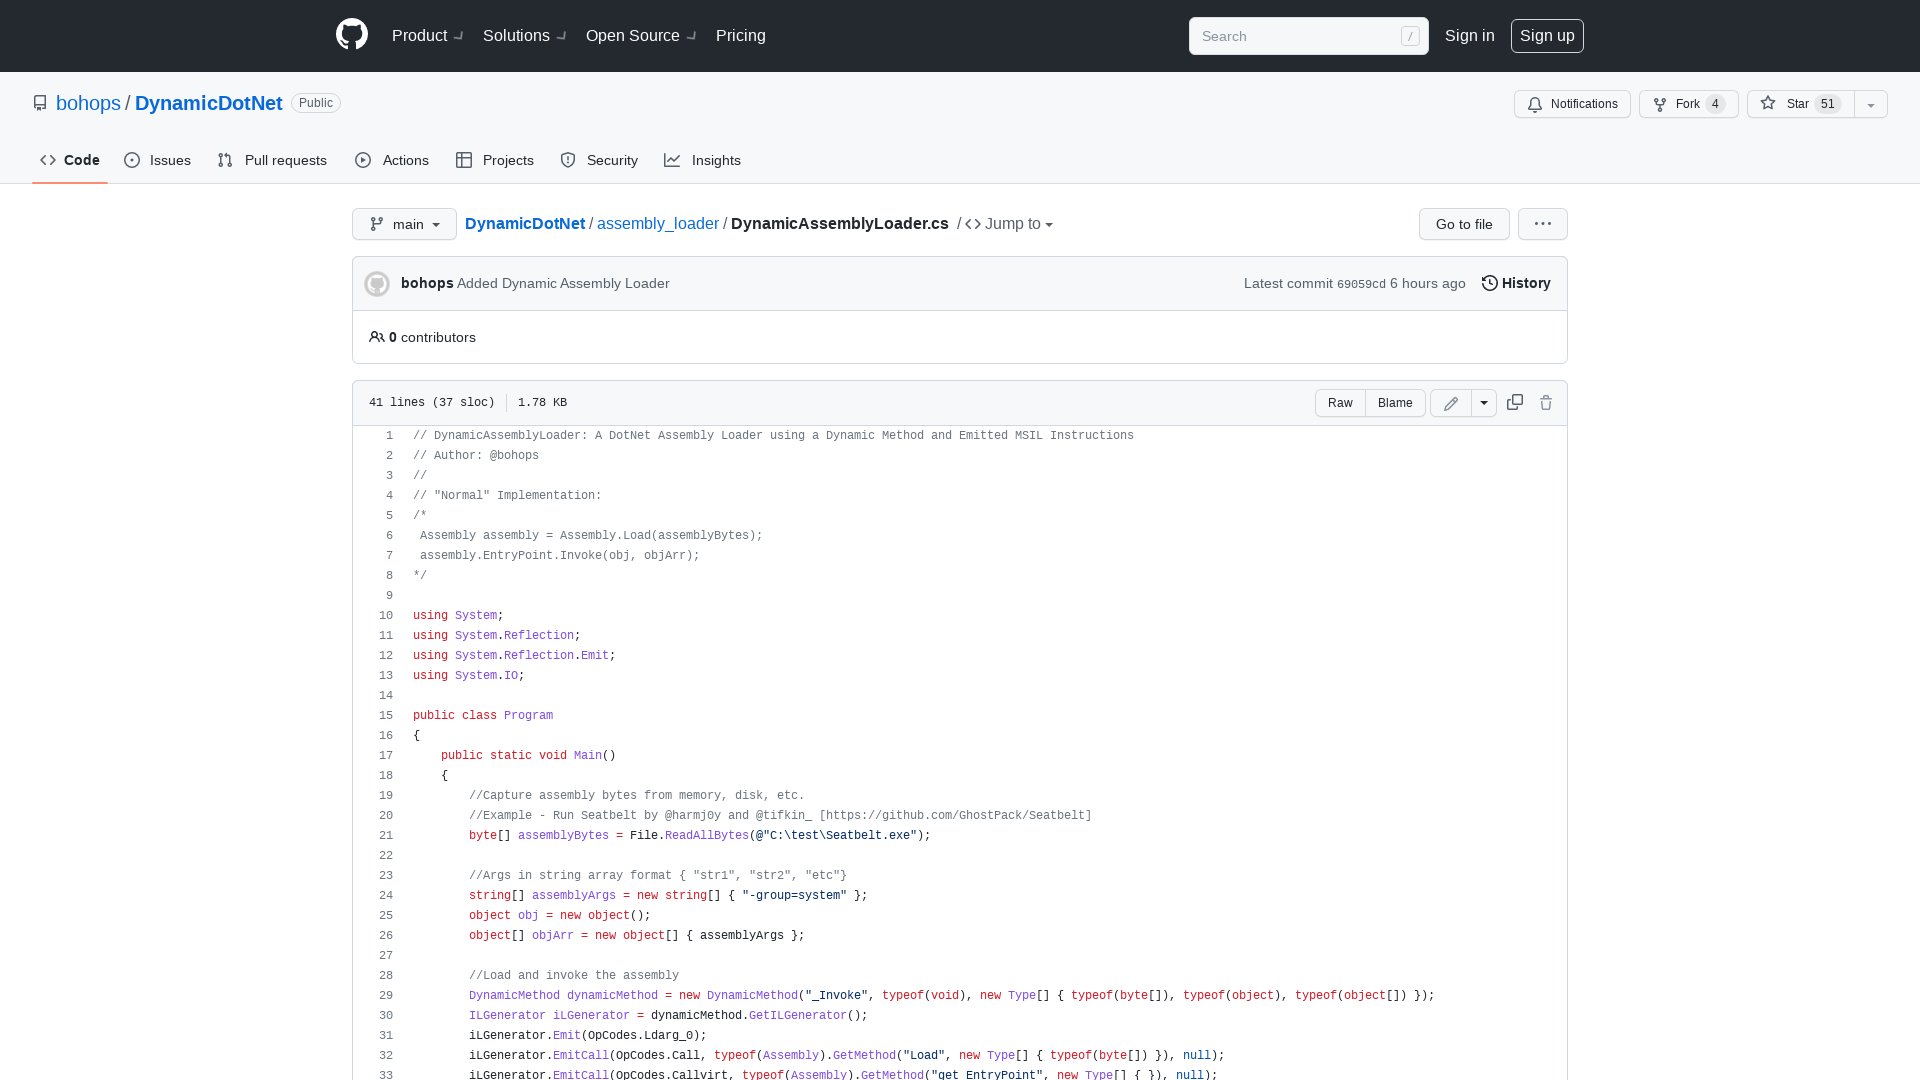Click the assembly_loader breadcrumb path
The height and width of the screenshot is (1080, 1920).
tap(657, 223)
